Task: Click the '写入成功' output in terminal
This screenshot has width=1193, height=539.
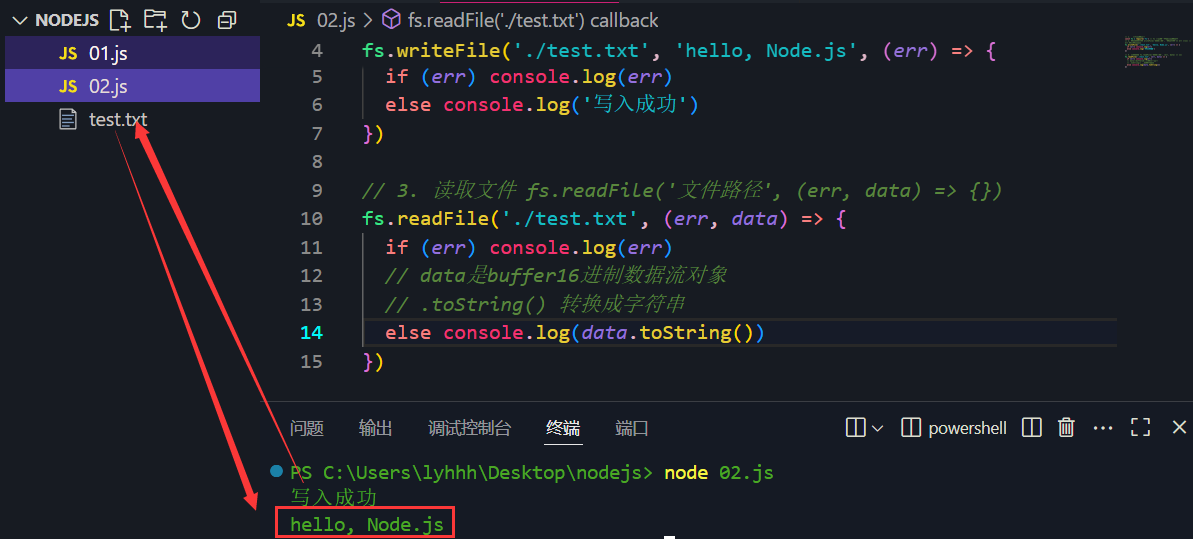Action: (333, 499)
